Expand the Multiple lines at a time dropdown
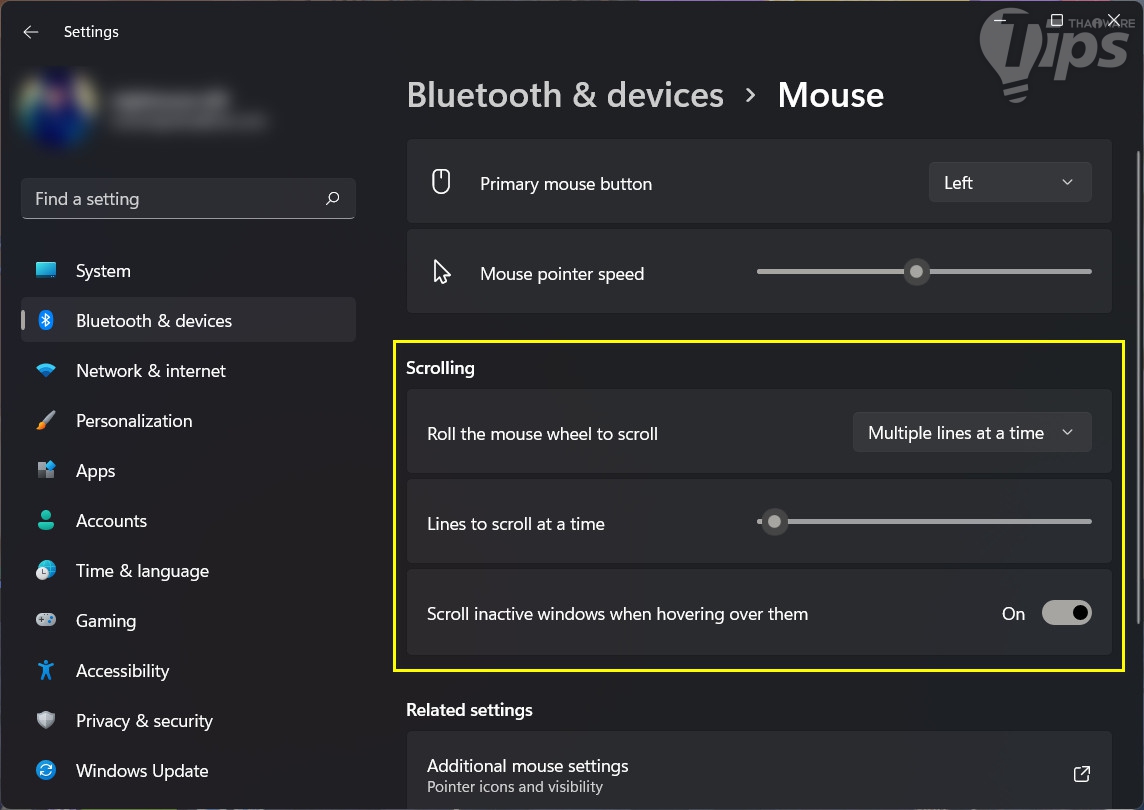 click(971, 433)
